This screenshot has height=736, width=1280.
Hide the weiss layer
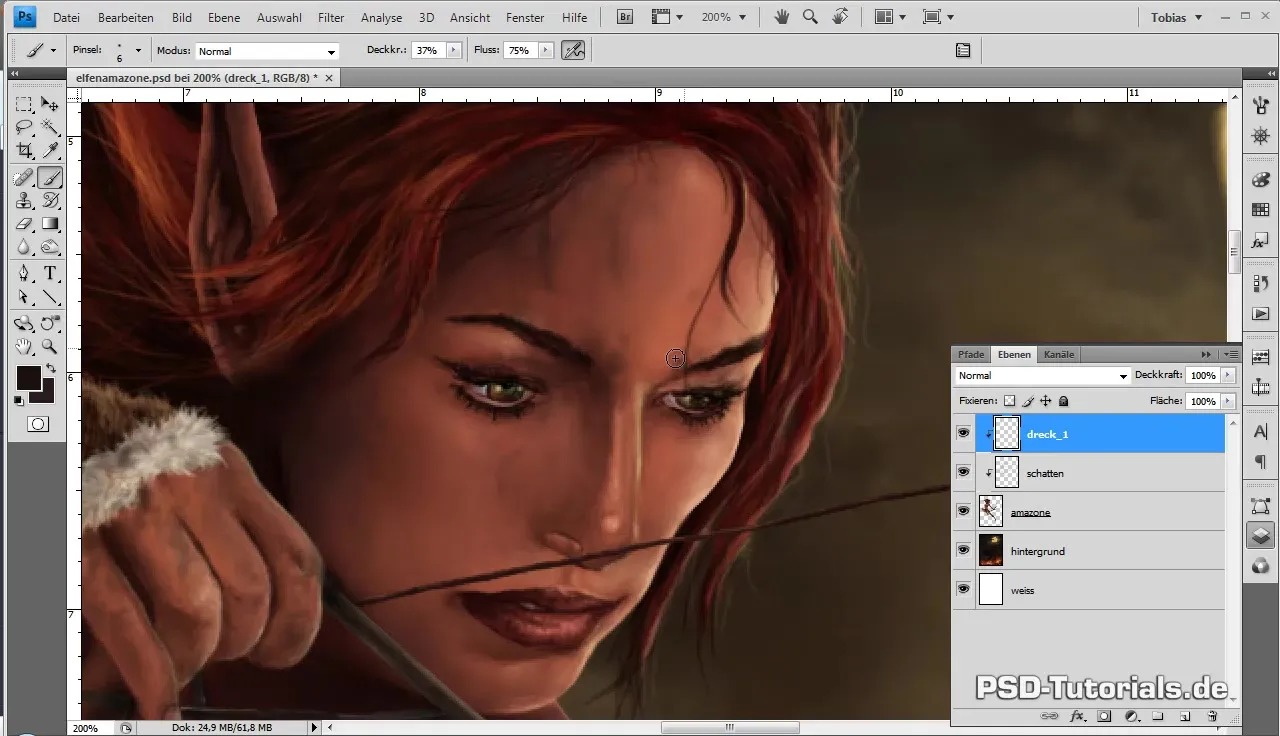[x=964, y=589]
